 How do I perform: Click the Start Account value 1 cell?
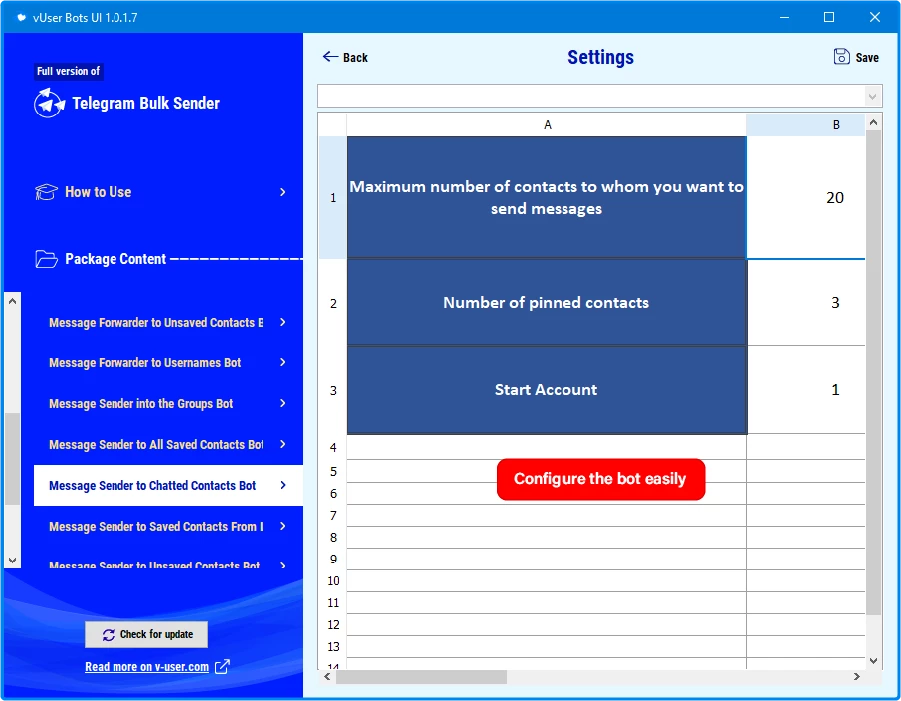[806, 390]
